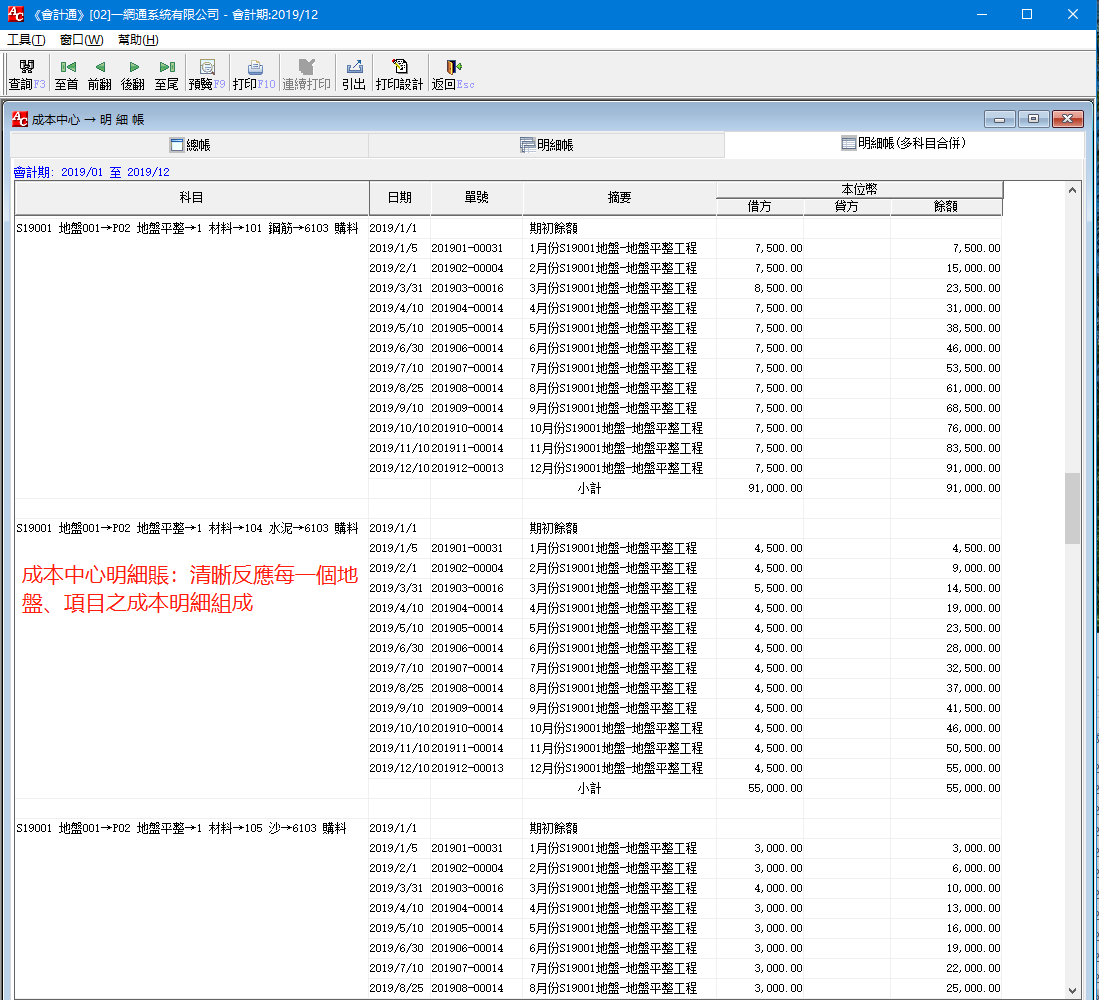Switch to the 總帳 tab
This screenshot has height=1000, width=1099.
click(x=190, y=146)
